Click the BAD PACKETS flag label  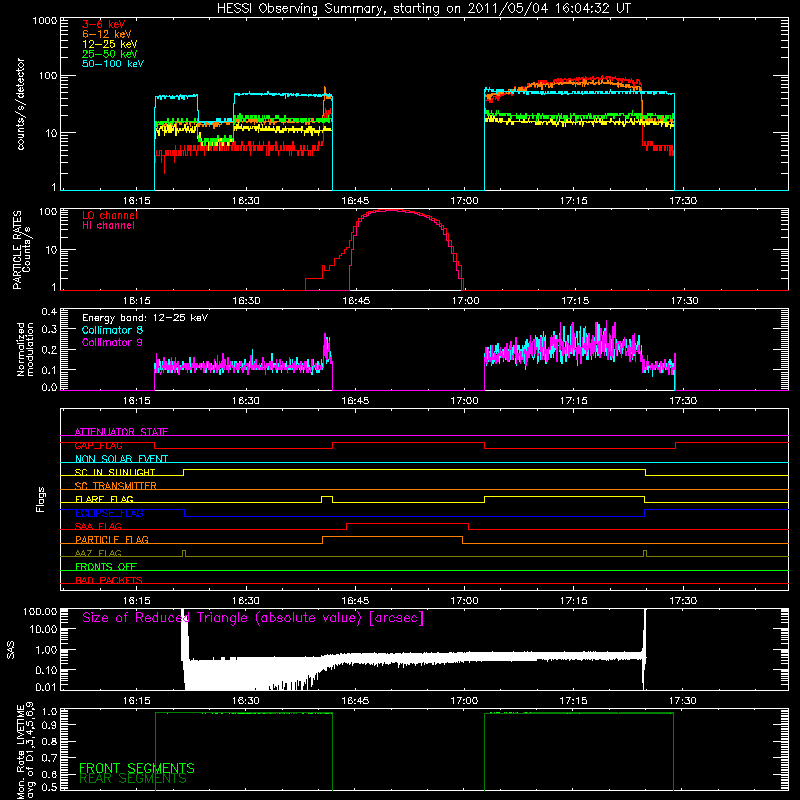(x=109, y=580)
